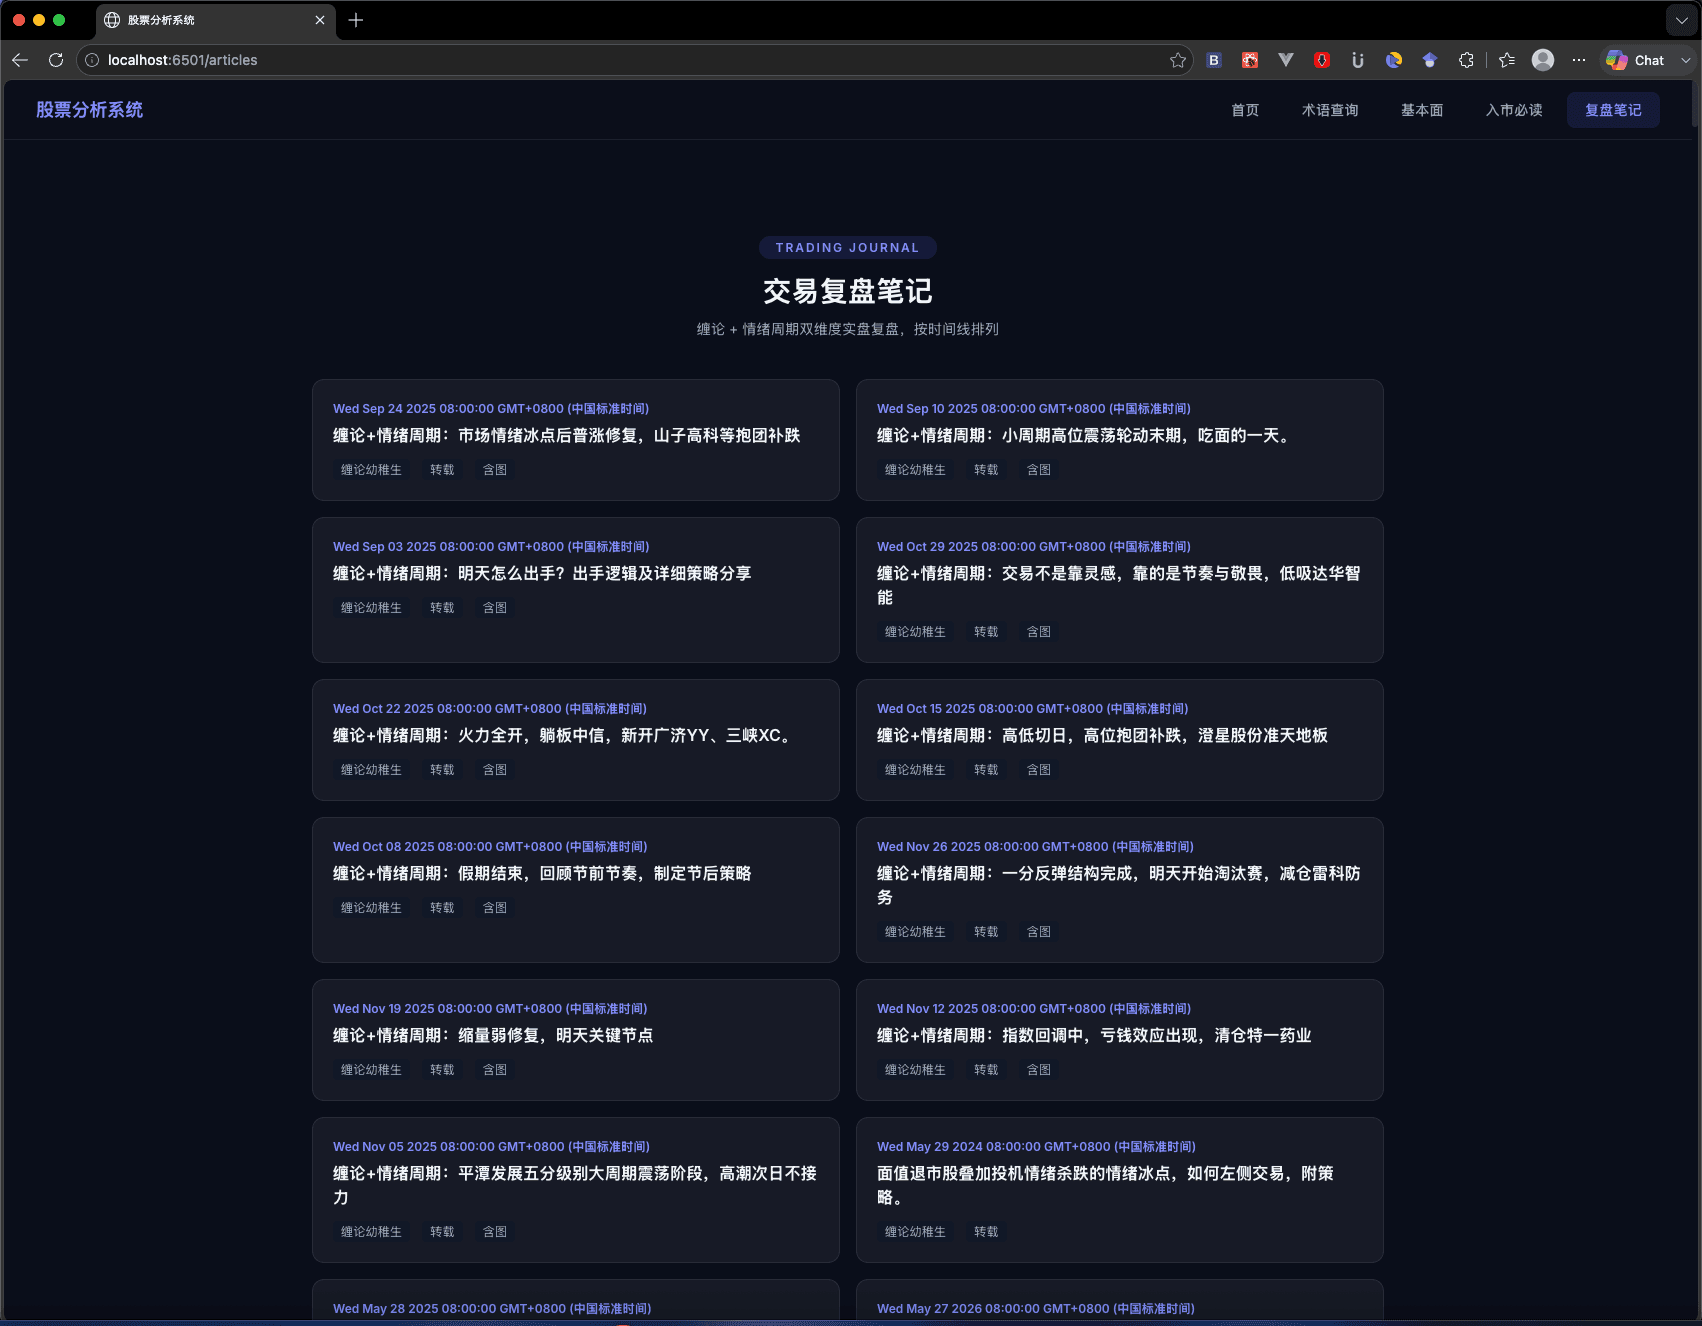Screen dimensions: 1702x1326
Task: Open the extensions puzzle icon
Action: coord(1466,60)
